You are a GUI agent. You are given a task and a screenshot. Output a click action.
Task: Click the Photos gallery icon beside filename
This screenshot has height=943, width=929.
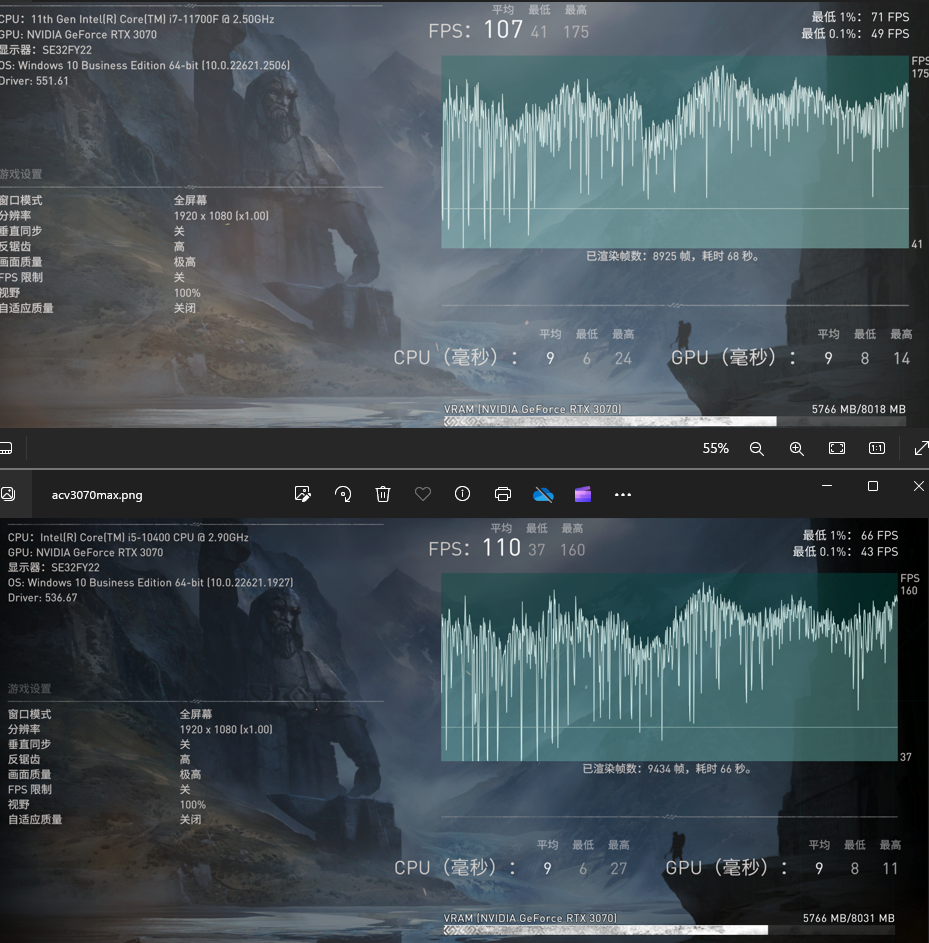(8, 494)
